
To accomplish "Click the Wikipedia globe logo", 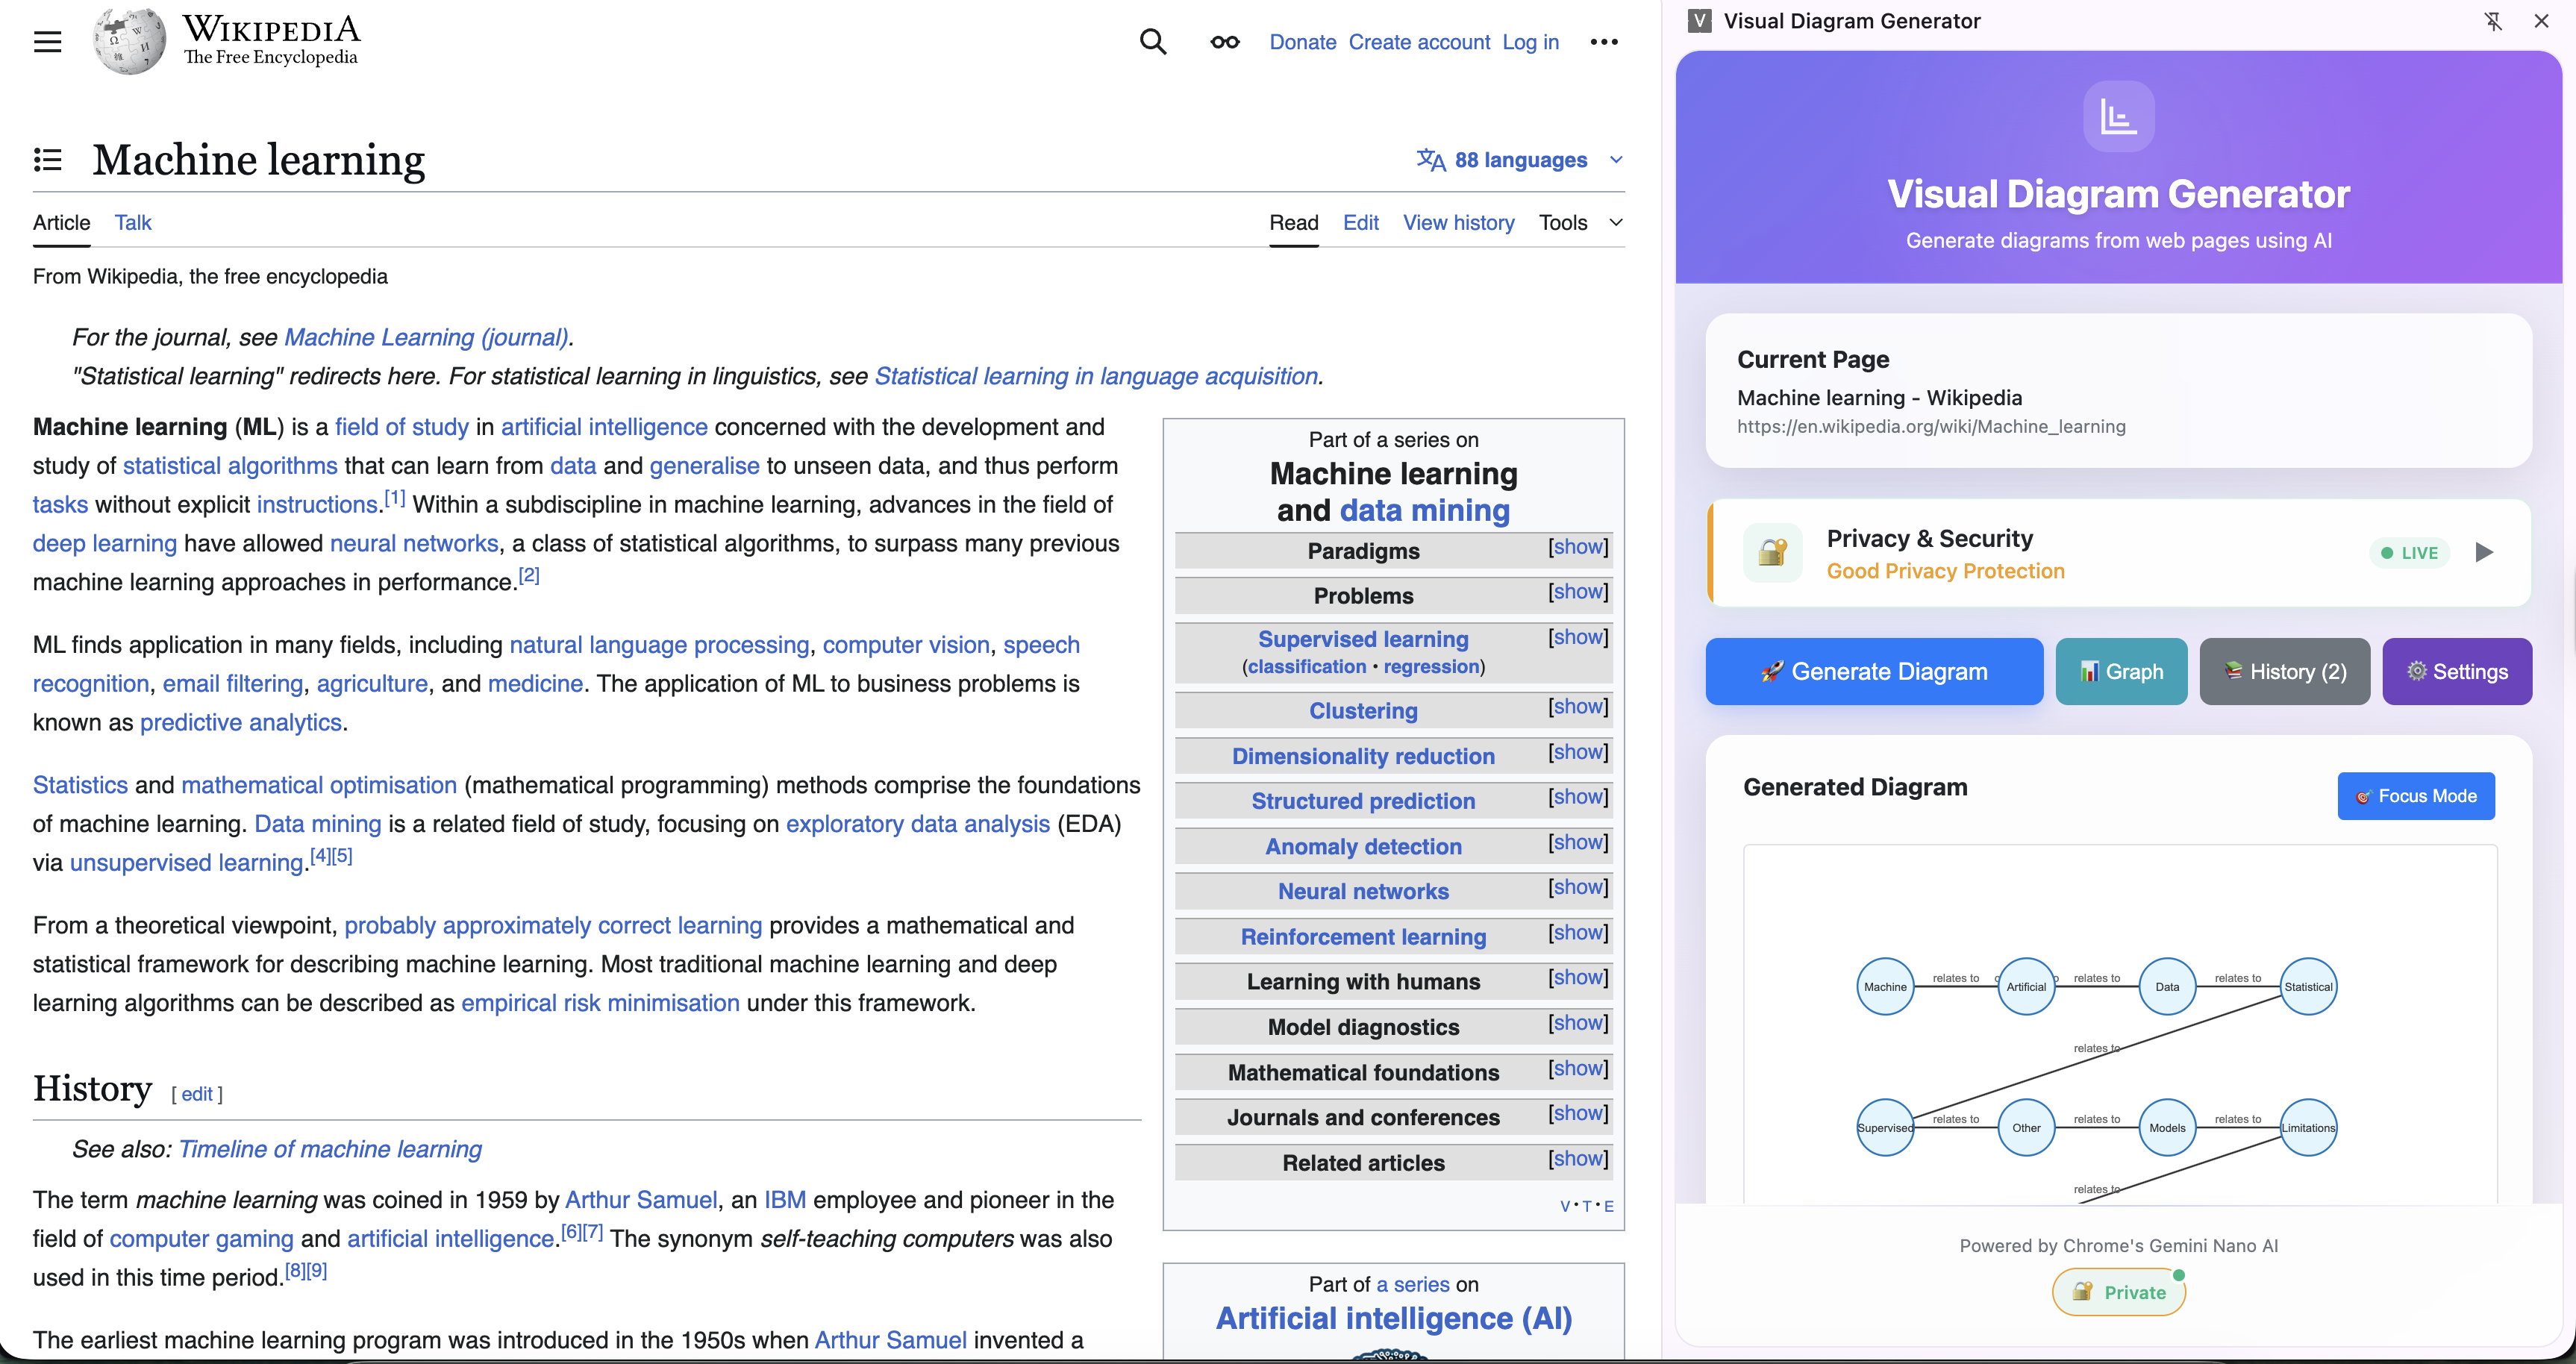I will coord(130,42).
